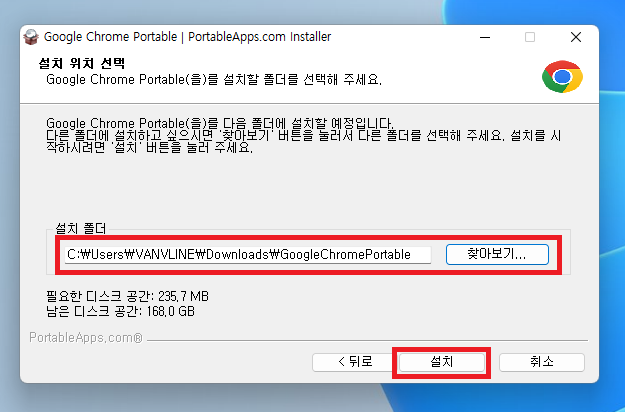Click the instruction paragraph mentioning 찾아보기
Image resolution: width=625 pixels, height=412 pixels.
coord(304,136)
